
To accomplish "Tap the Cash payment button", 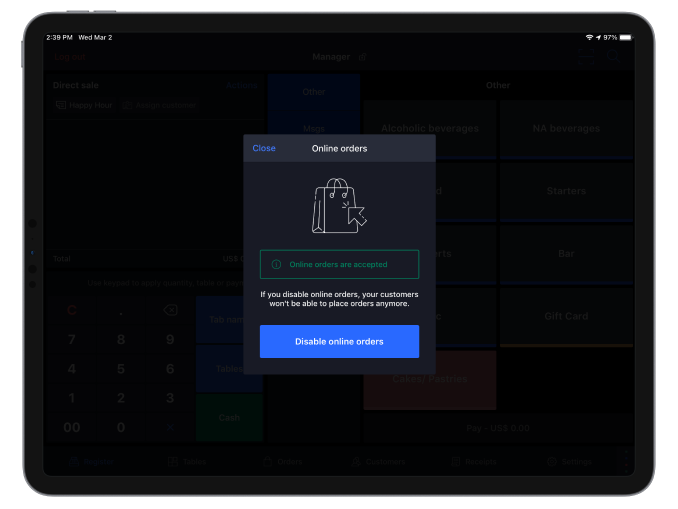I will click(x=229, y=418).
